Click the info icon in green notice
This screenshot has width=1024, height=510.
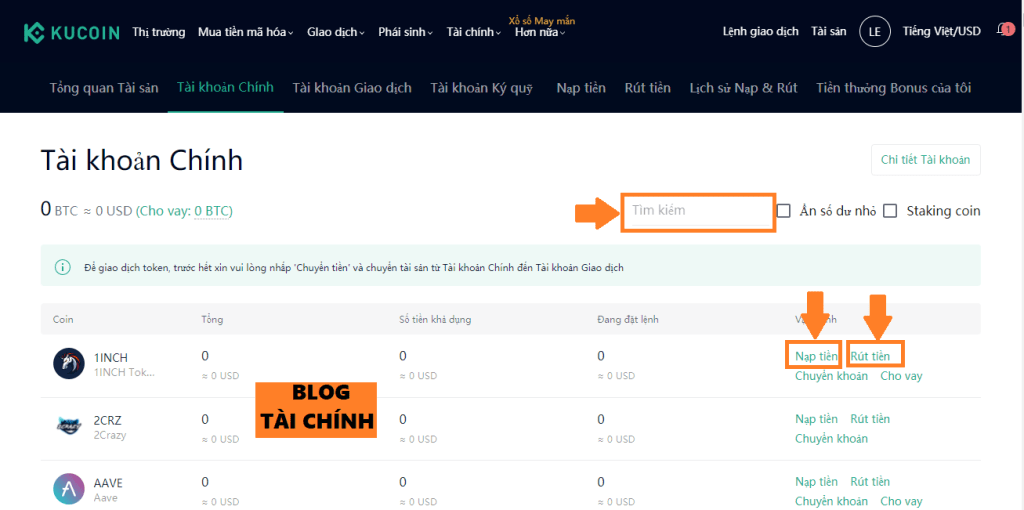[x=62, y=267]
